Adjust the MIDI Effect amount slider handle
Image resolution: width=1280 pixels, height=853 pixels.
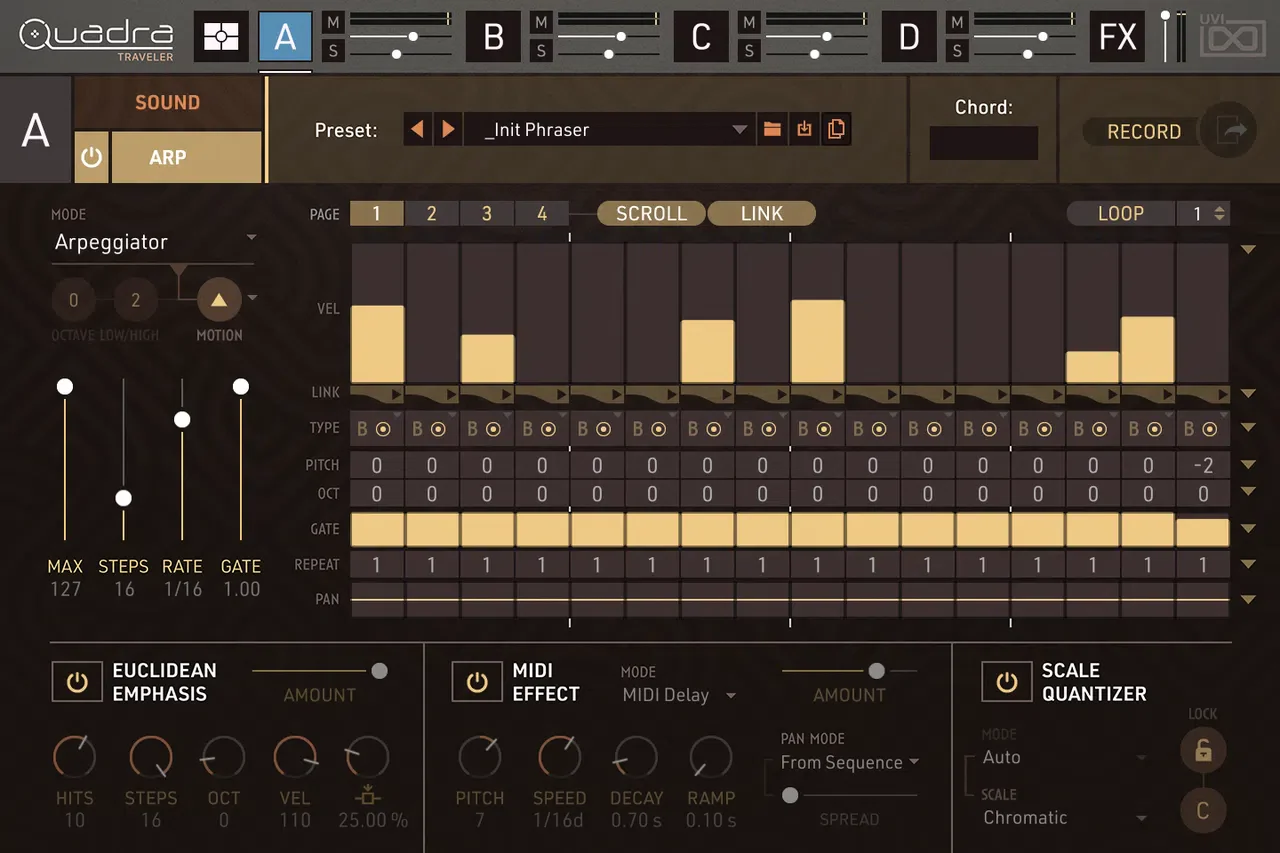(877, 671)
